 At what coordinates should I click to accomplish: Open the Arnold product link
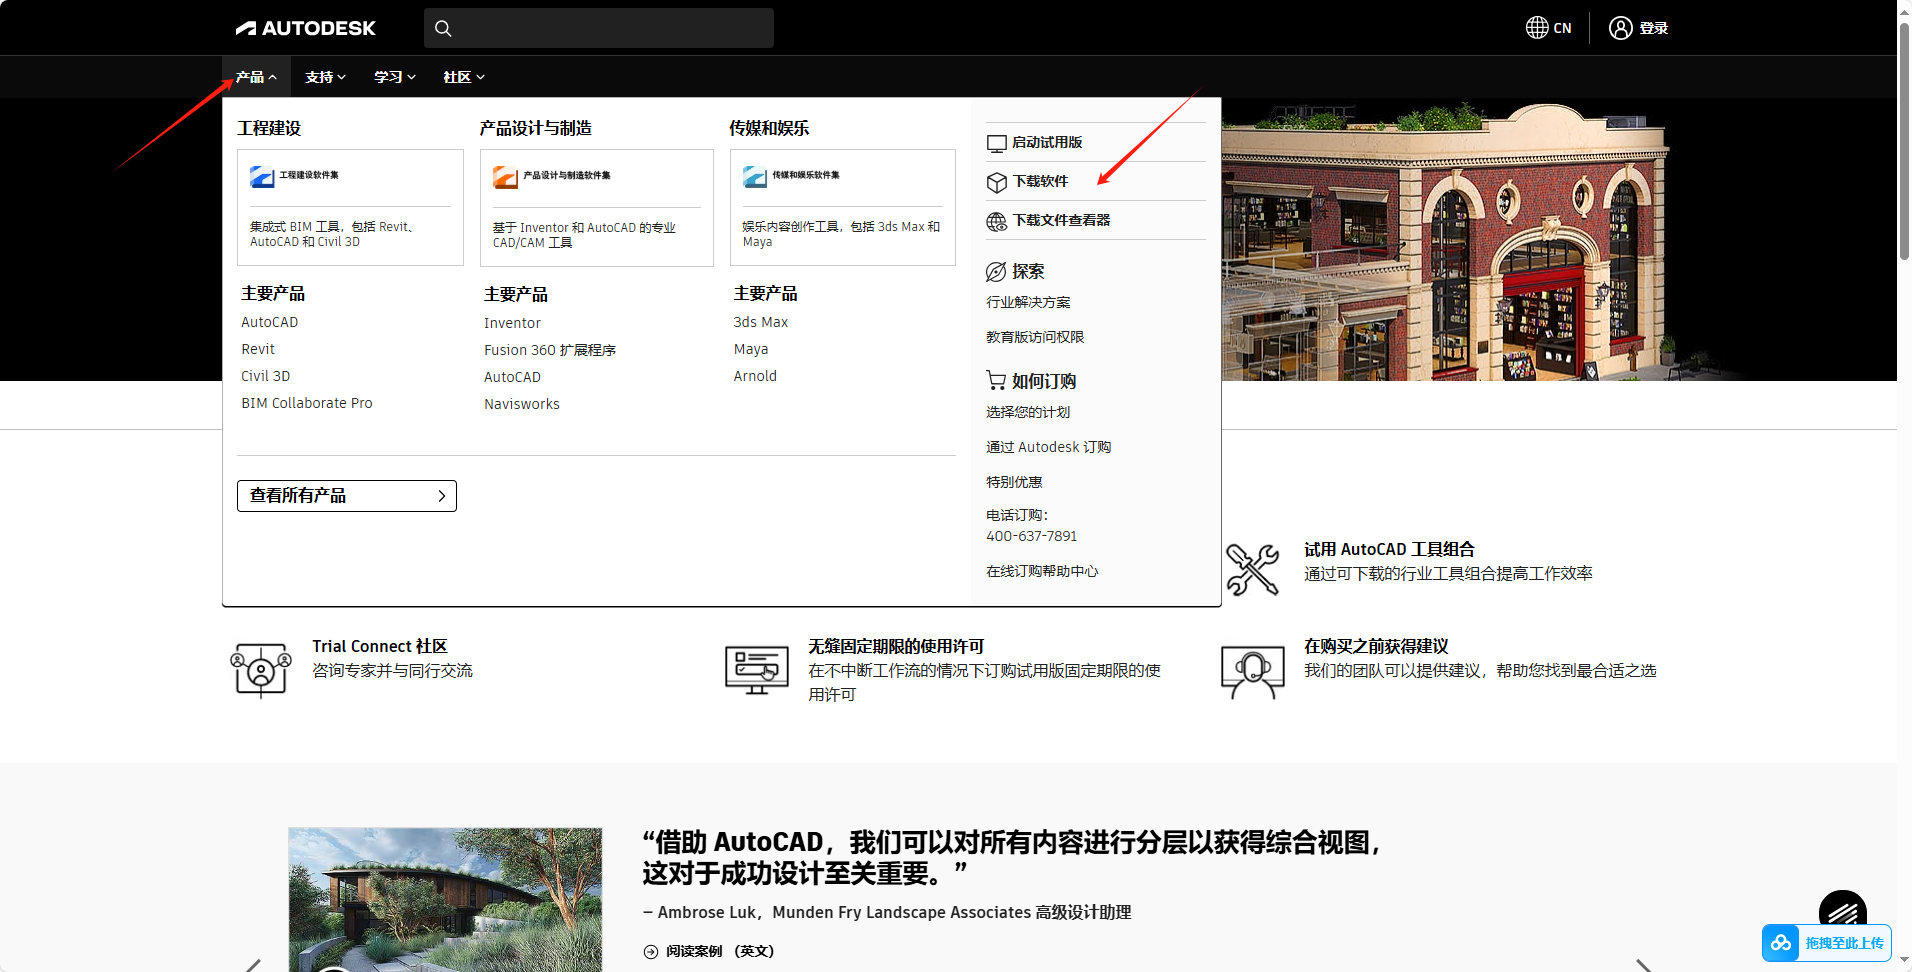pos(755,376)
